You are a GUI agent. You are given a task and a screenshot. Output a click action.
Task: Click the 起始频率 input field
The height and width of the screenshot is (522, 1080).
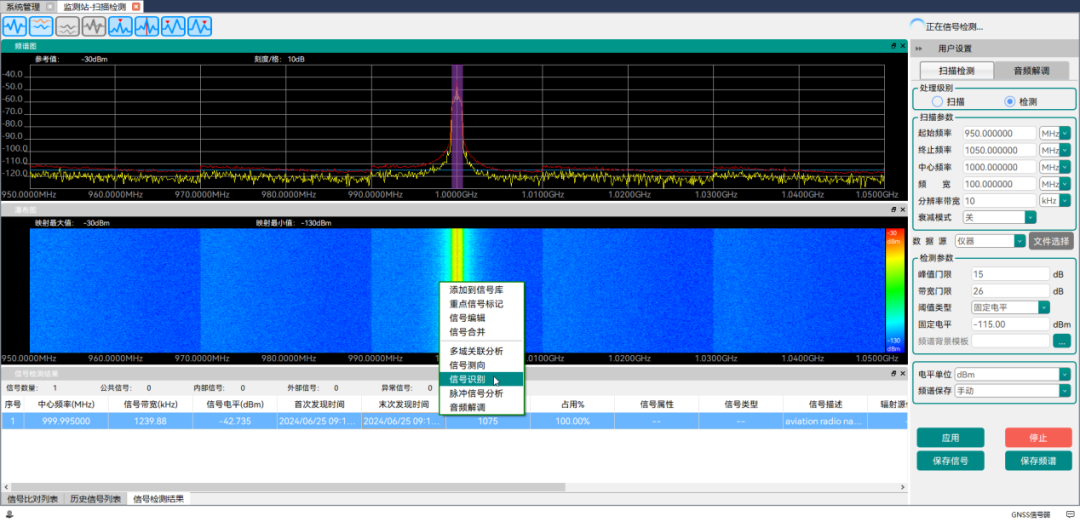[1000, 133]
